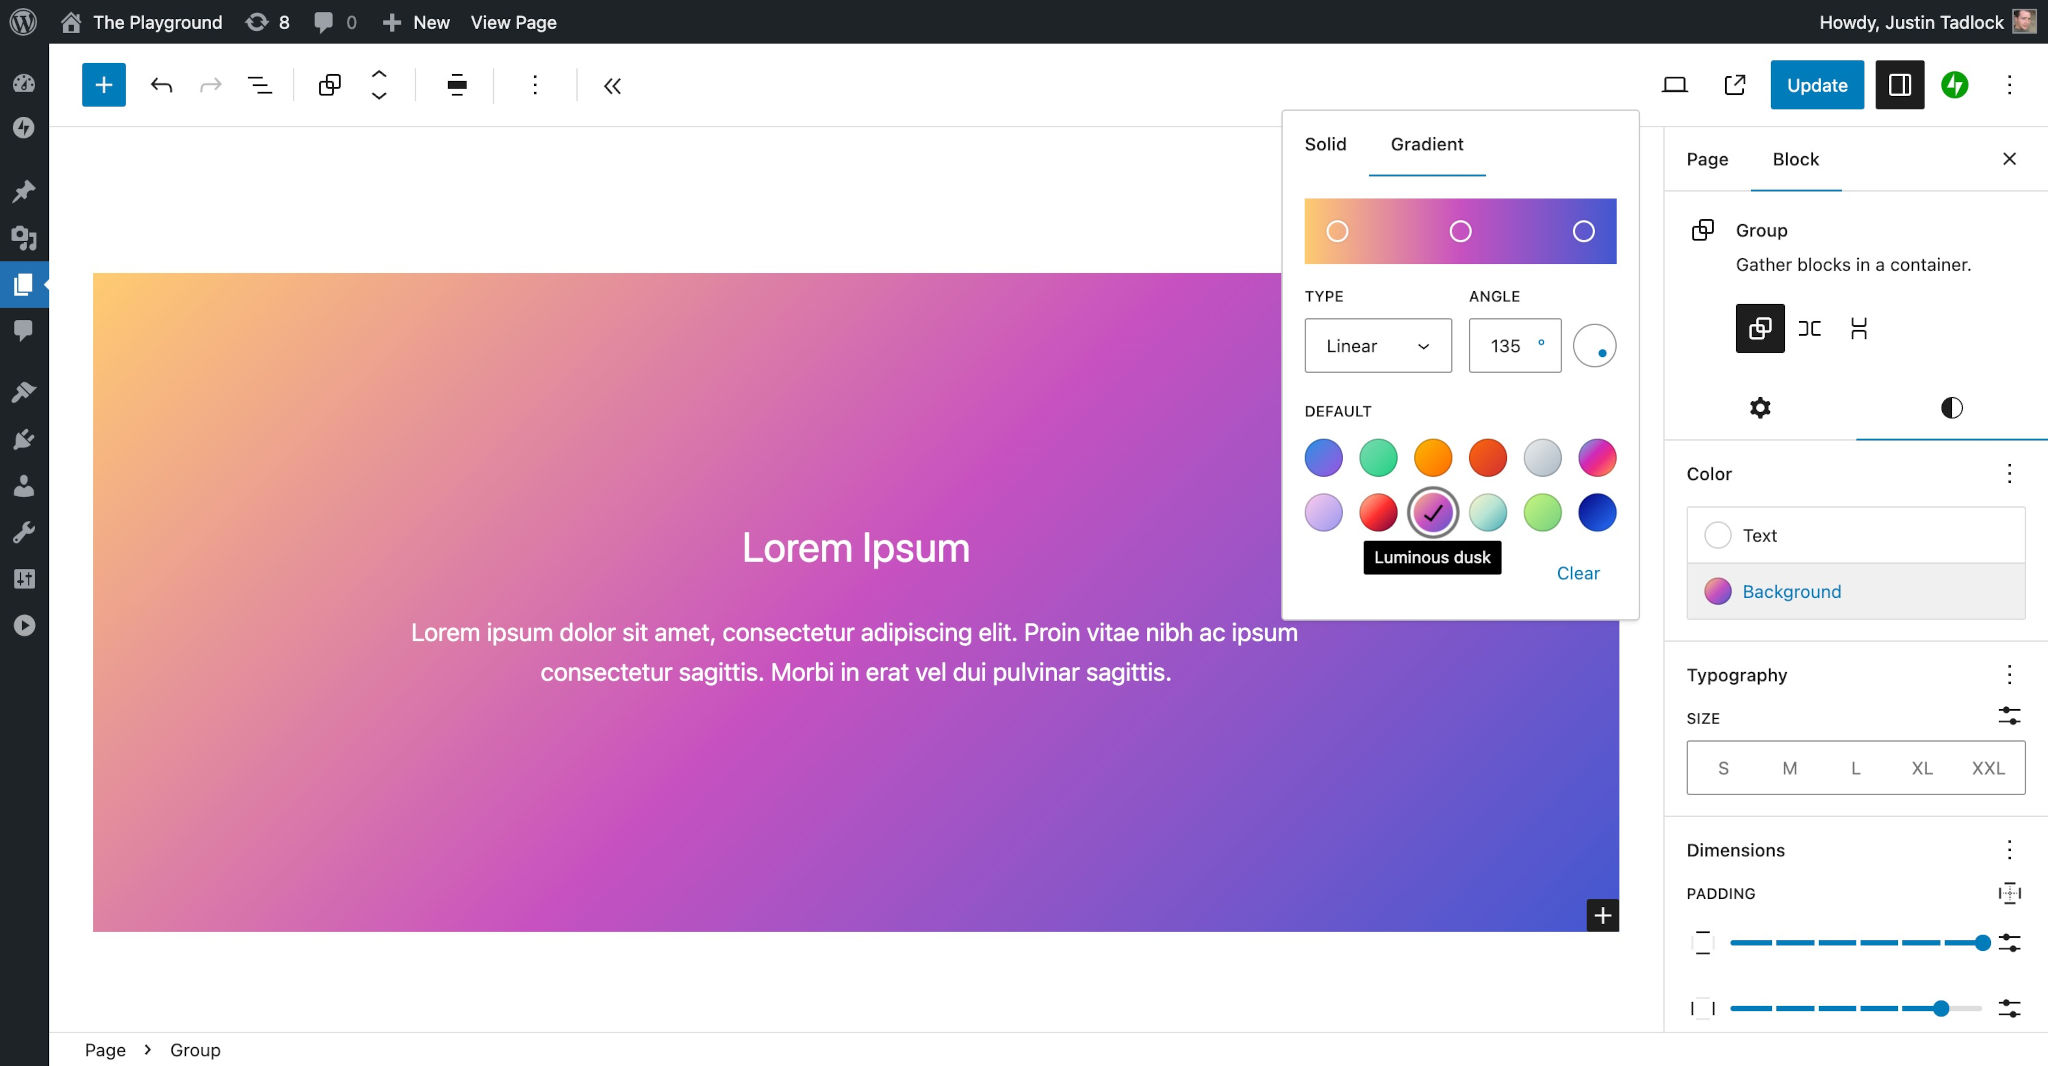Toggle the settings sidebar panel beside Update

pyautogui.click(x=1899, y=85)
